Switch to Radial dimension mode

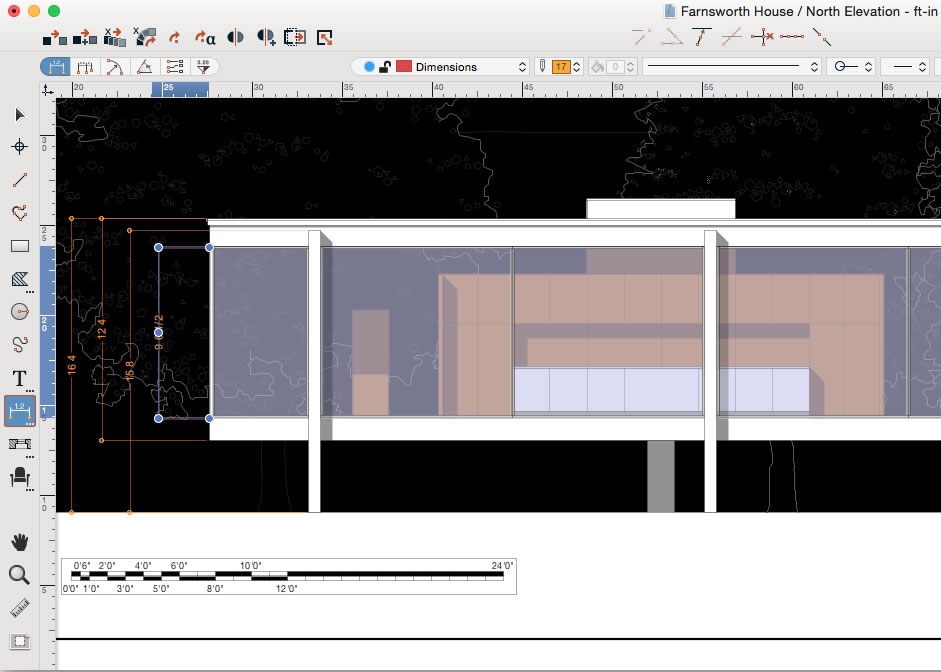click(x=115, y=67)
